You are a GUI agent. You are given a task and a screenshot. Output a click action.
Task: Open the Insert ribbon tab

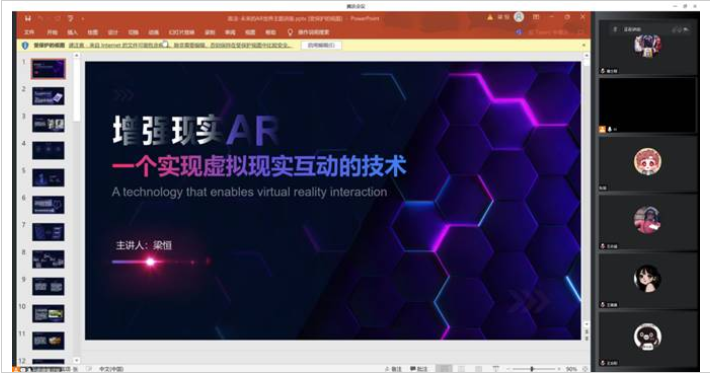(x=72, y=32)
